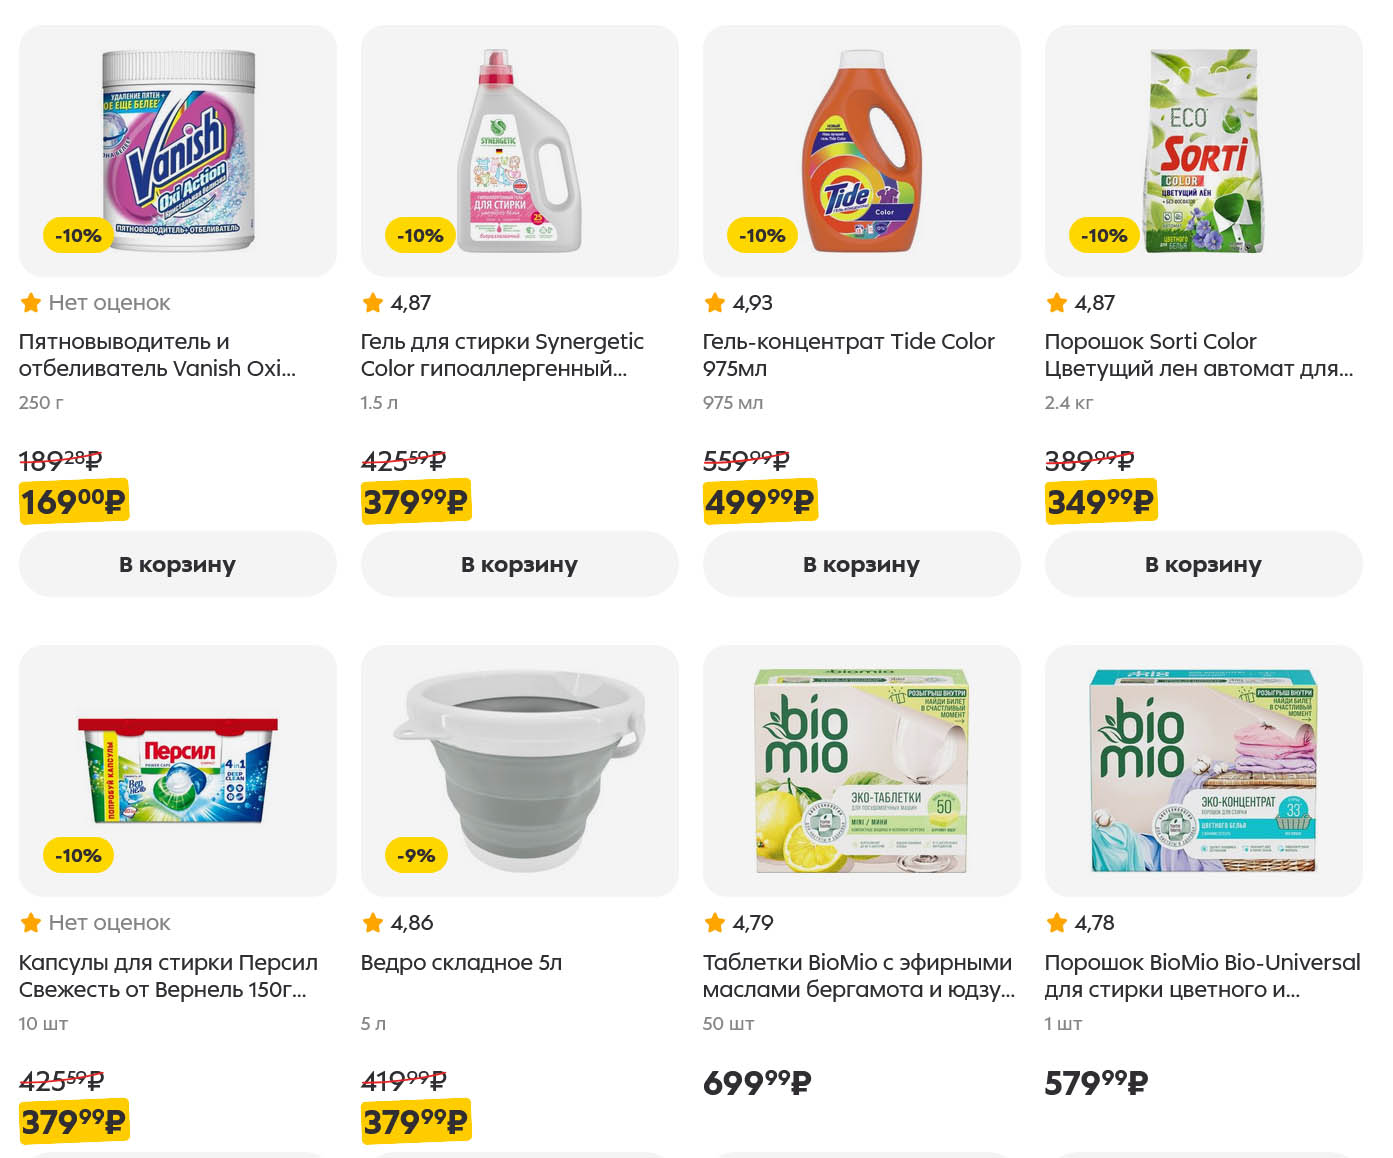Open the Ведро складное 5л title link
This screenshot has width=1393, height=1158.
coord(461,963)
